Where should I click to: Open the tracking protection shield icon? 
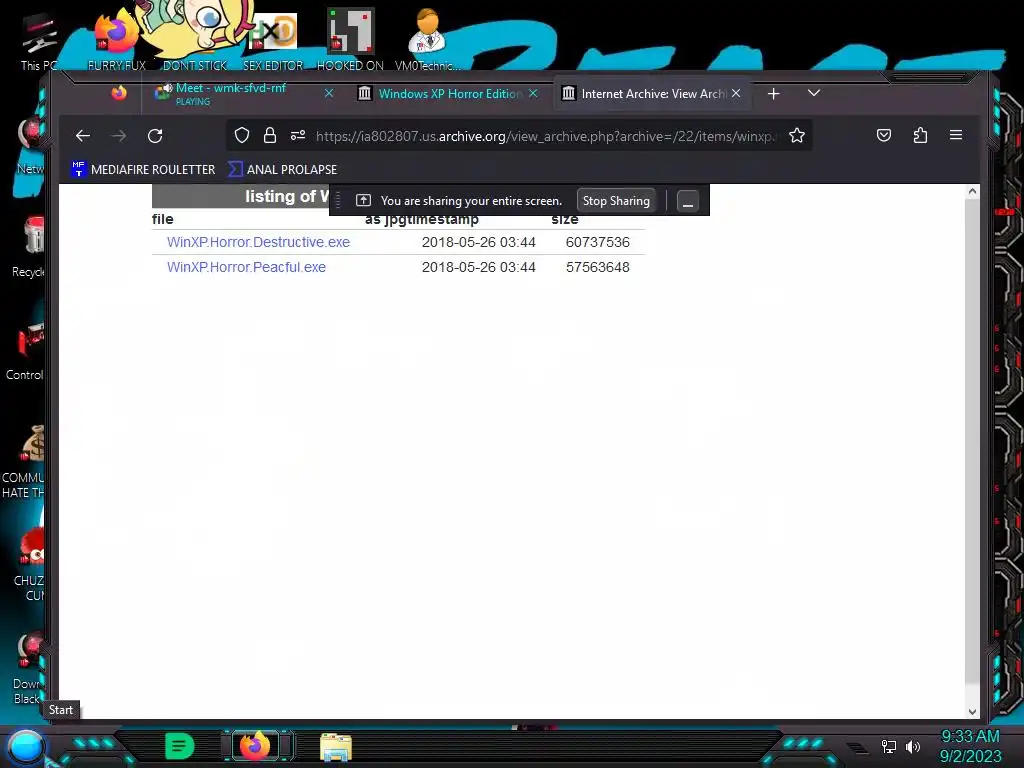[x=242, y=135]
